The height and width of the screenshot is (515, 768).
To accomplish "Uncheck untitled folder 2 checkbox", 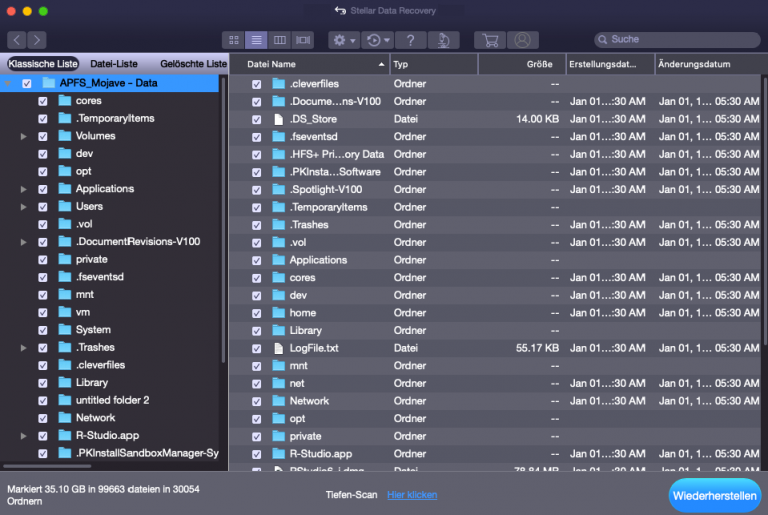I will click(x=43, y=401).
